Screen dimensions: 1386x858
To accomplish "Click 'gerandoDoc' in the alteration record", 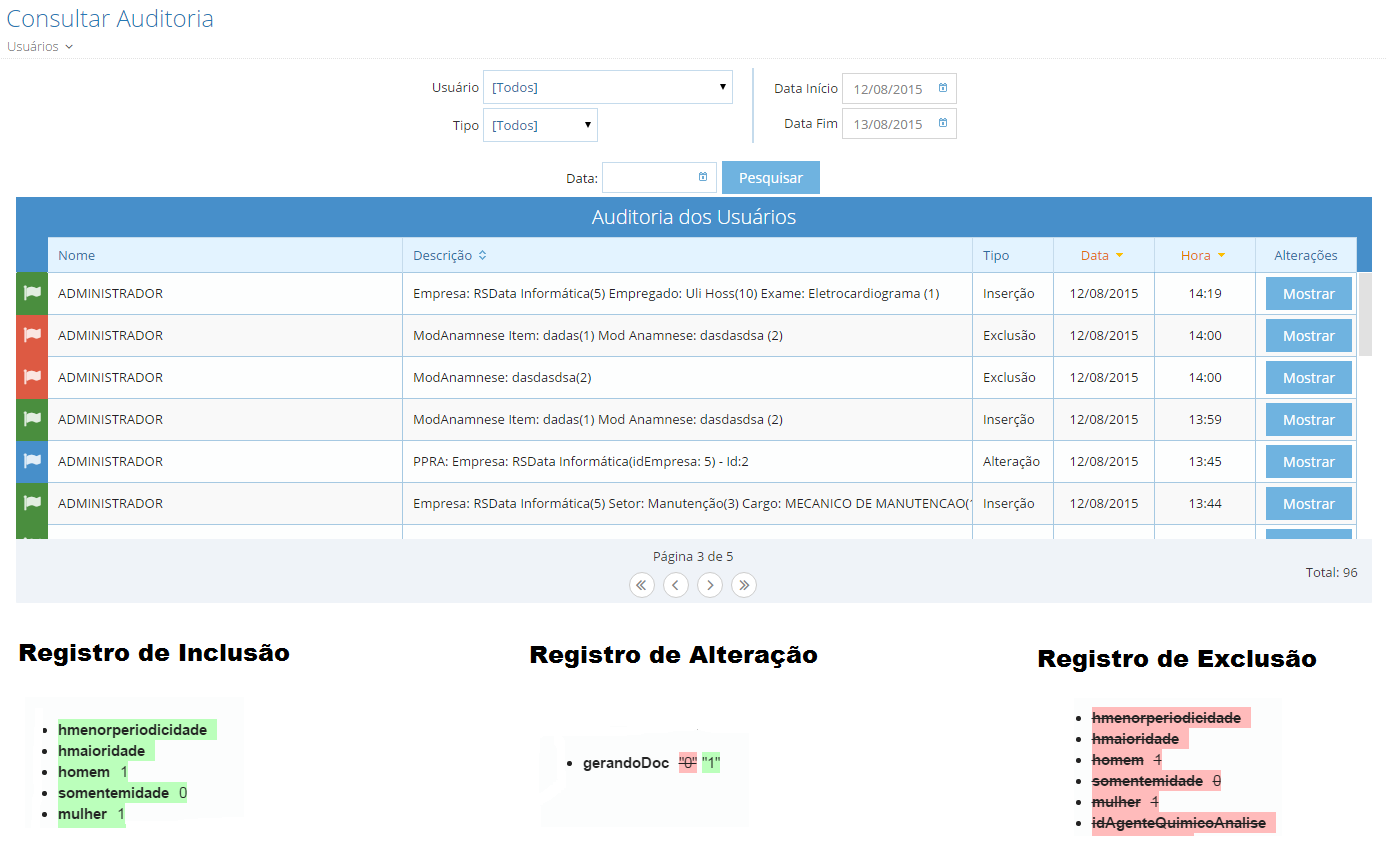I will (x=626, y=763).
